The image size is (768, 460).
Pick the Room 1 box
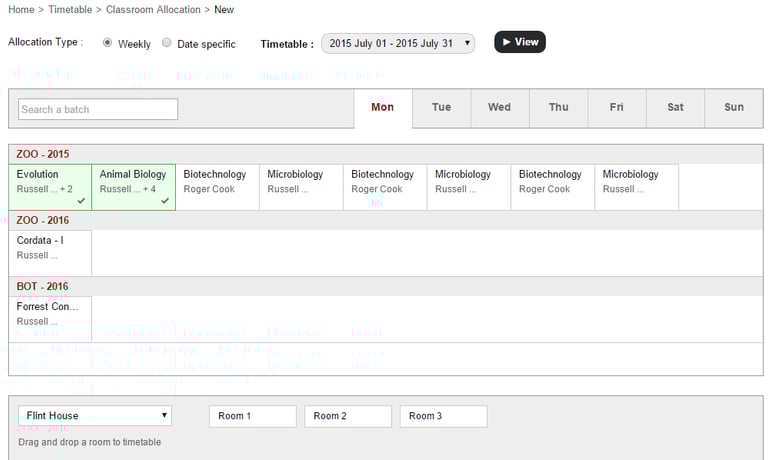tap(253, 416)
